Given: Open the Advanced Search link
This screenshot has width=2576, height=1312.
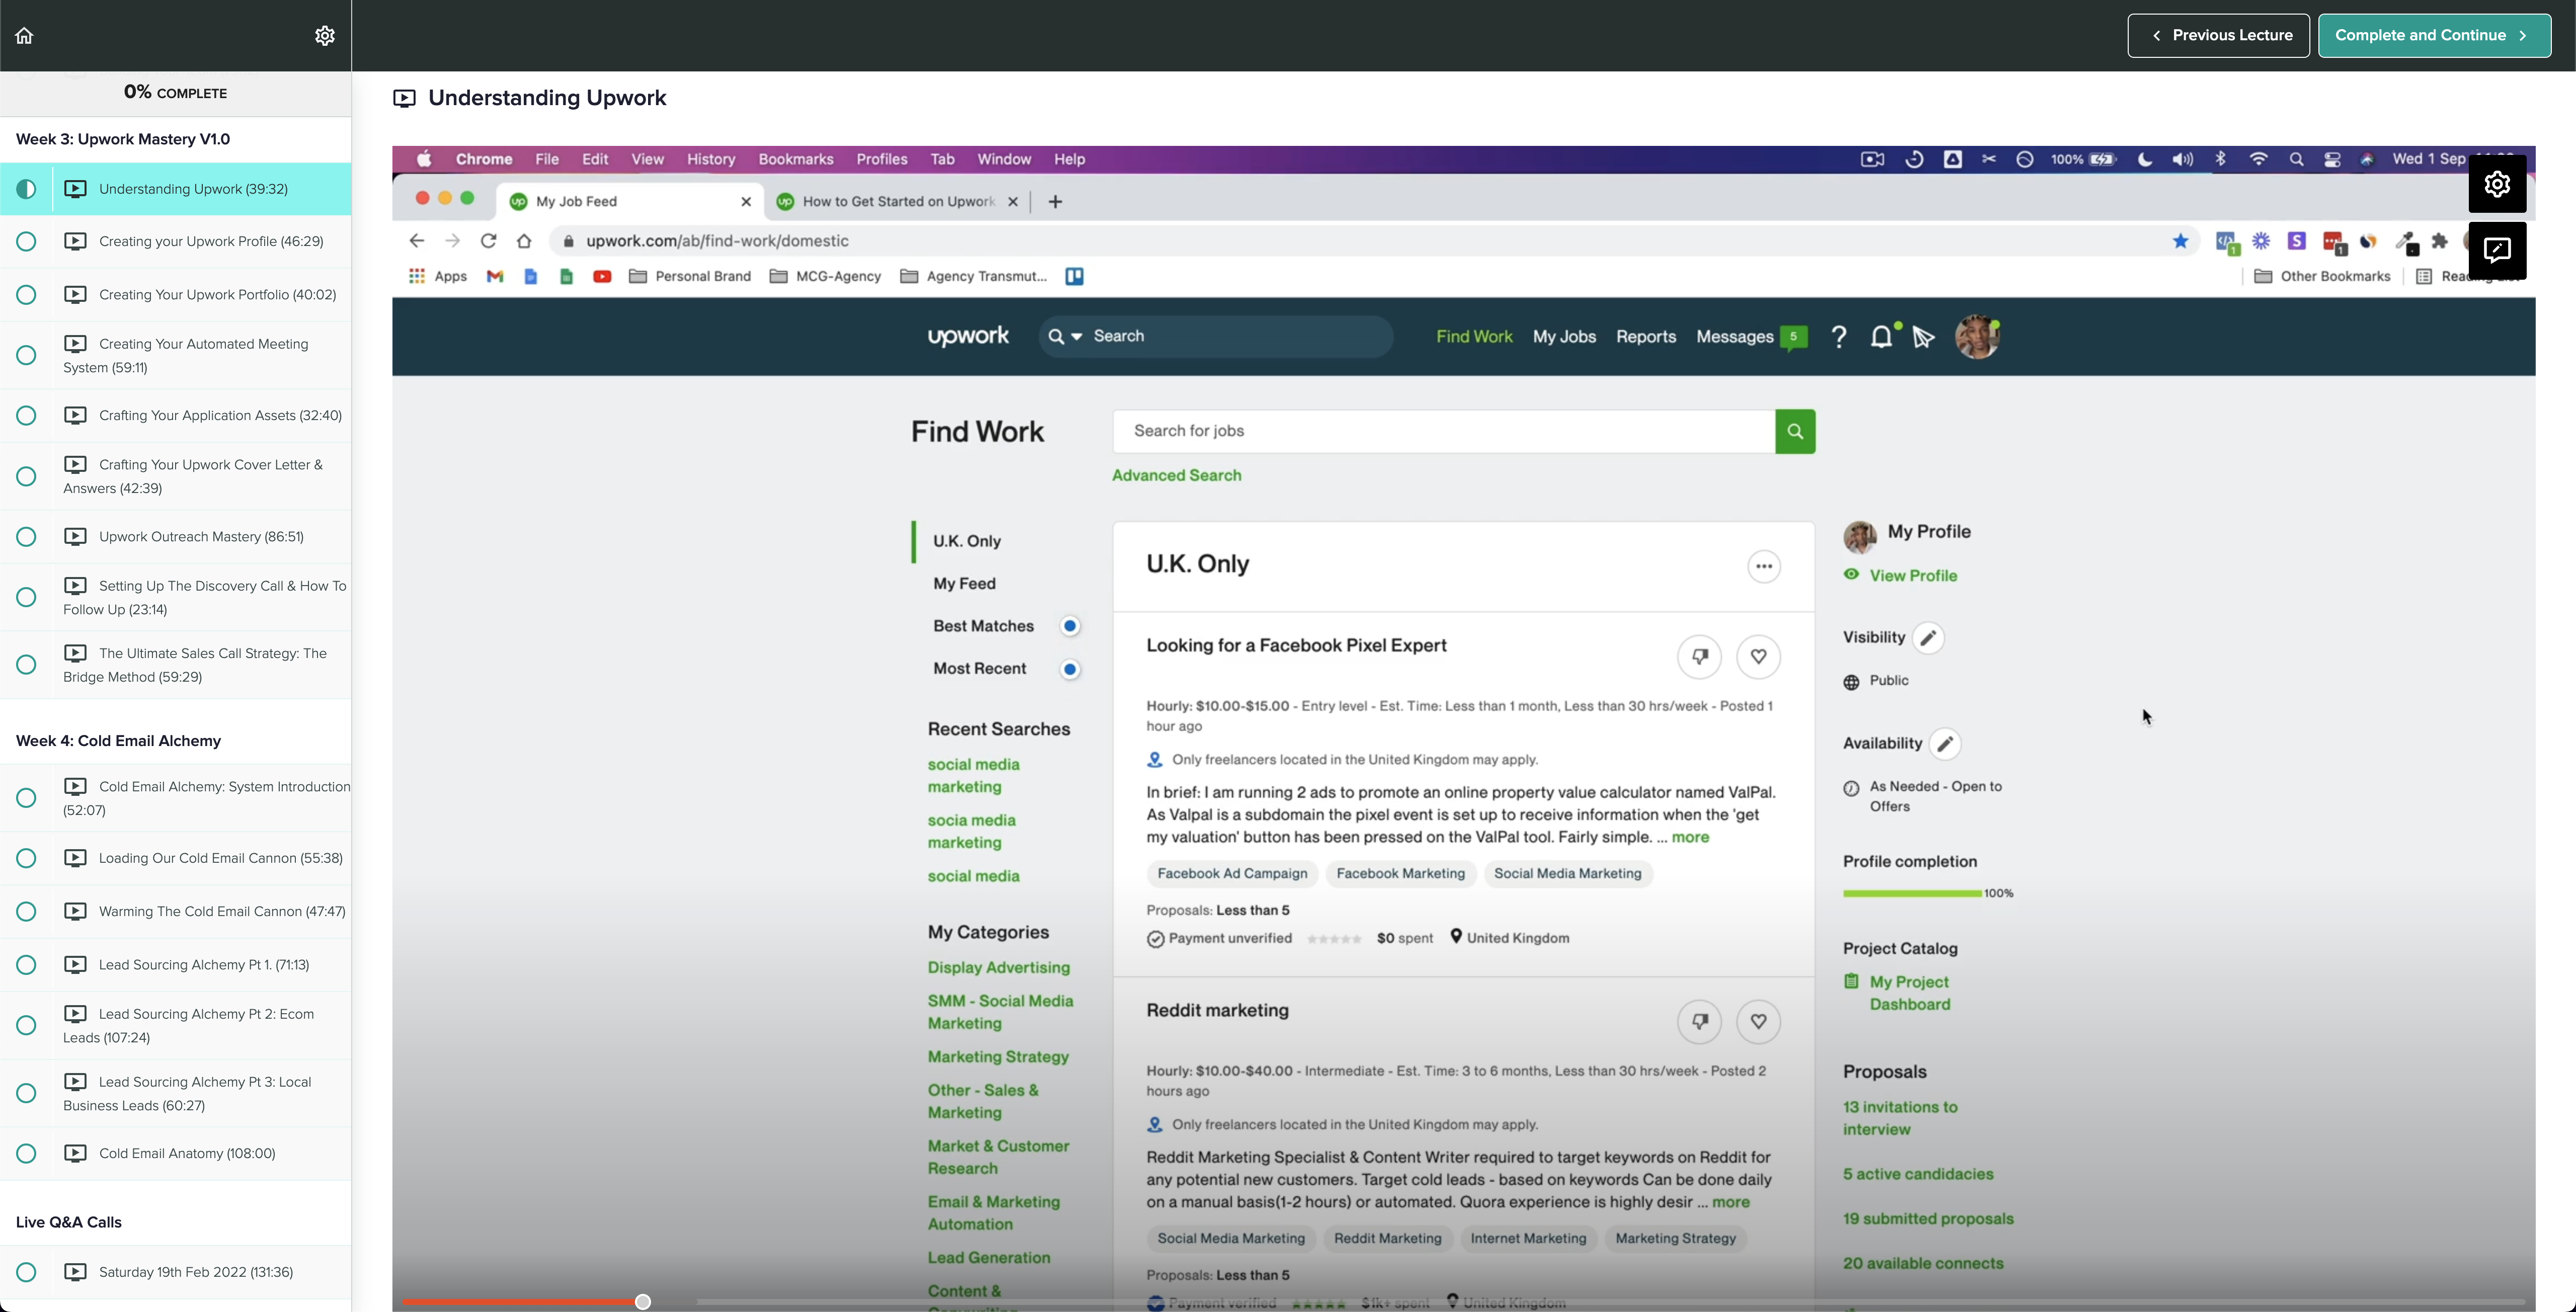Looking at the screenshot, I should click(x=1176, y=476).
